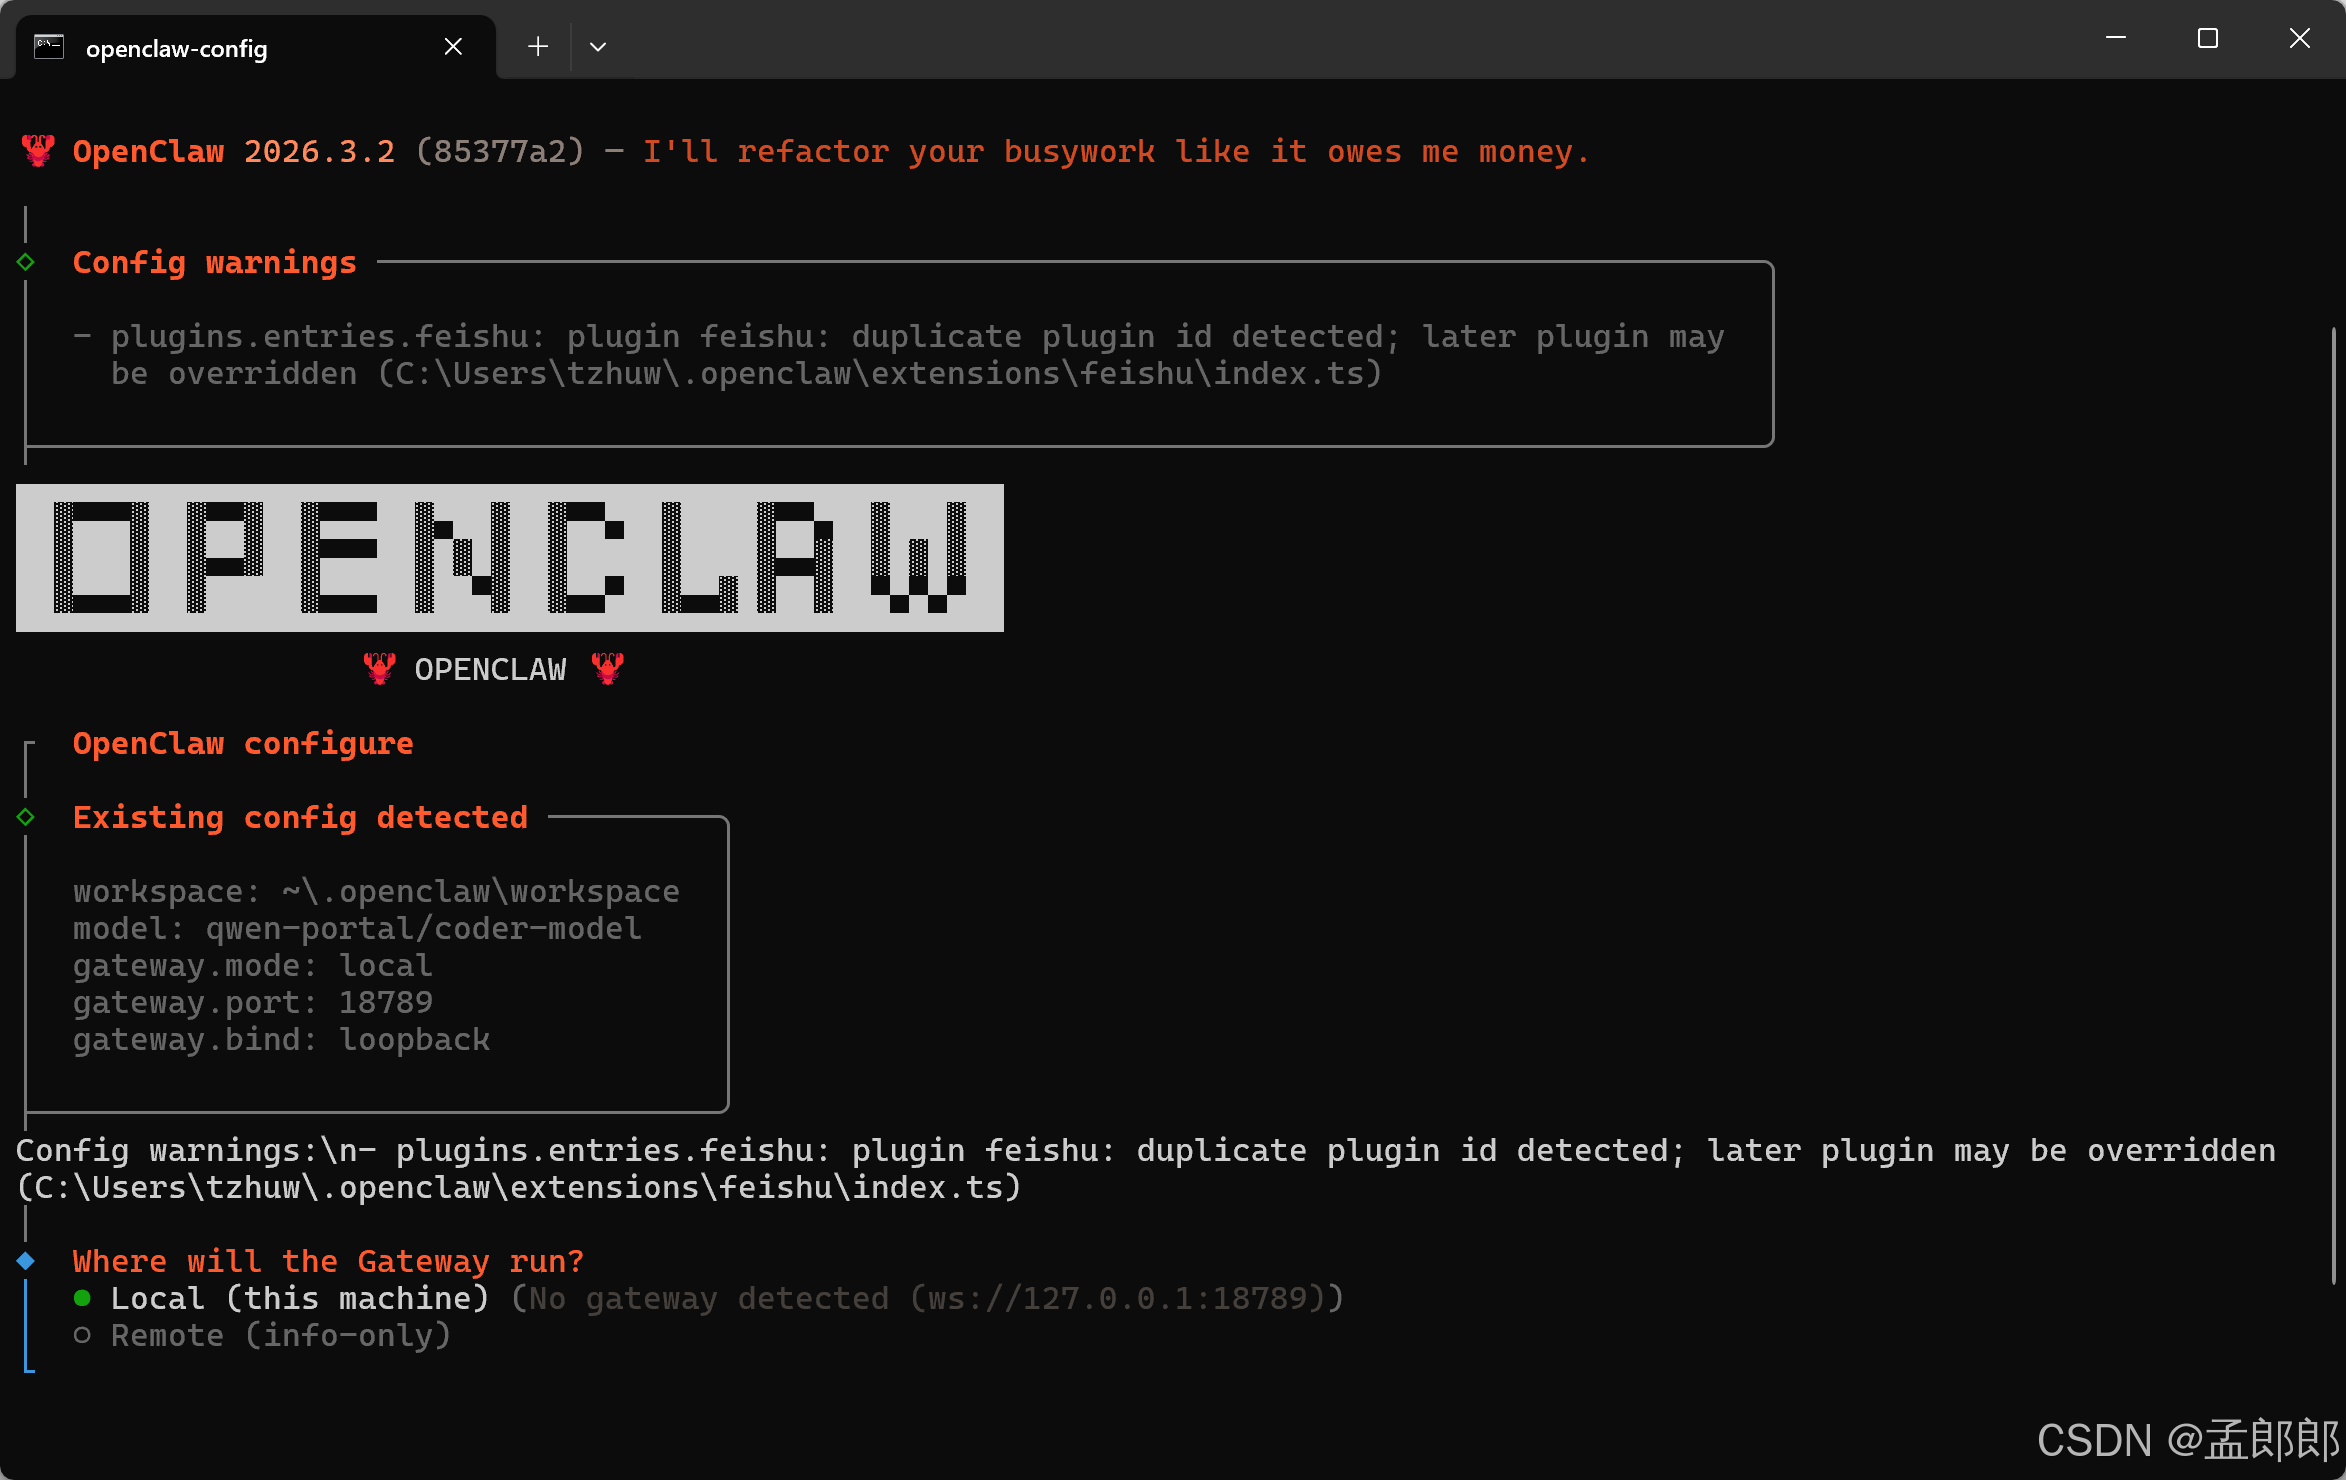This screenshot has width=2346, height=1480.
Task: Click the green diamond next to Config warnings
Action: point(26,261)
